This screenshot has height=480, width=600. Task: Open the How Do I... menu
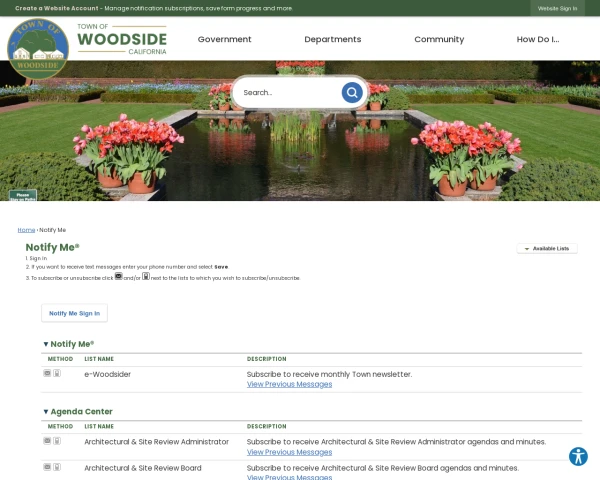538,39
